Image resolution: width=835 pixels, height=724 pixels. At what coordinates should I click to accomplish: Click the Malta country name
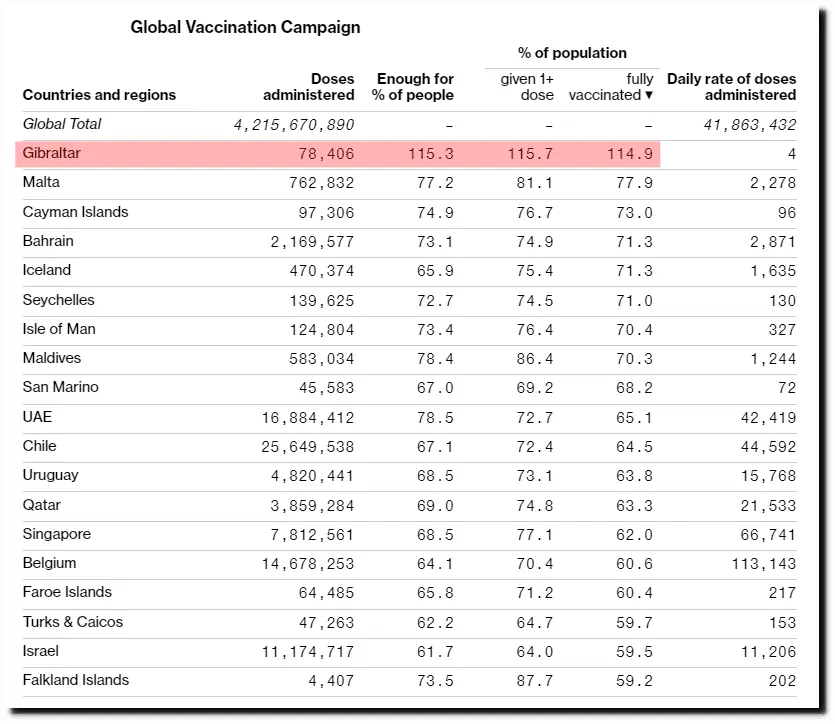(41, 182)
